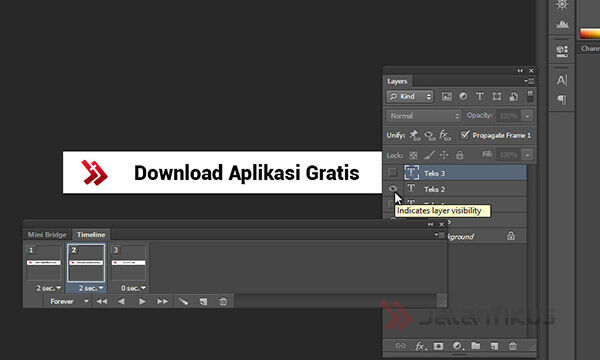This screenshot has width=600, height=360.
Task: Collapse the Layers panel with double arrows
Action: pyautogui.click(x=520, y=70)
